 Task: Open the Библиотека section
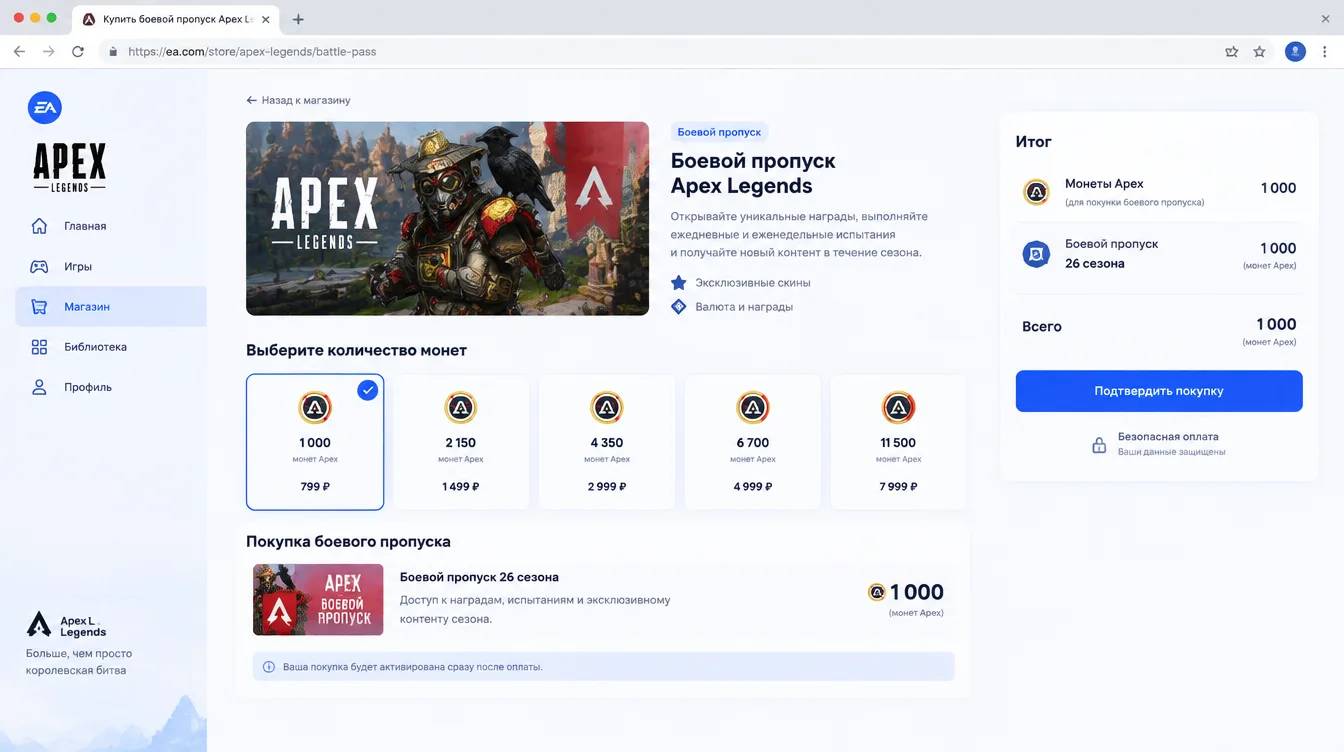click(x=111, y=347)
